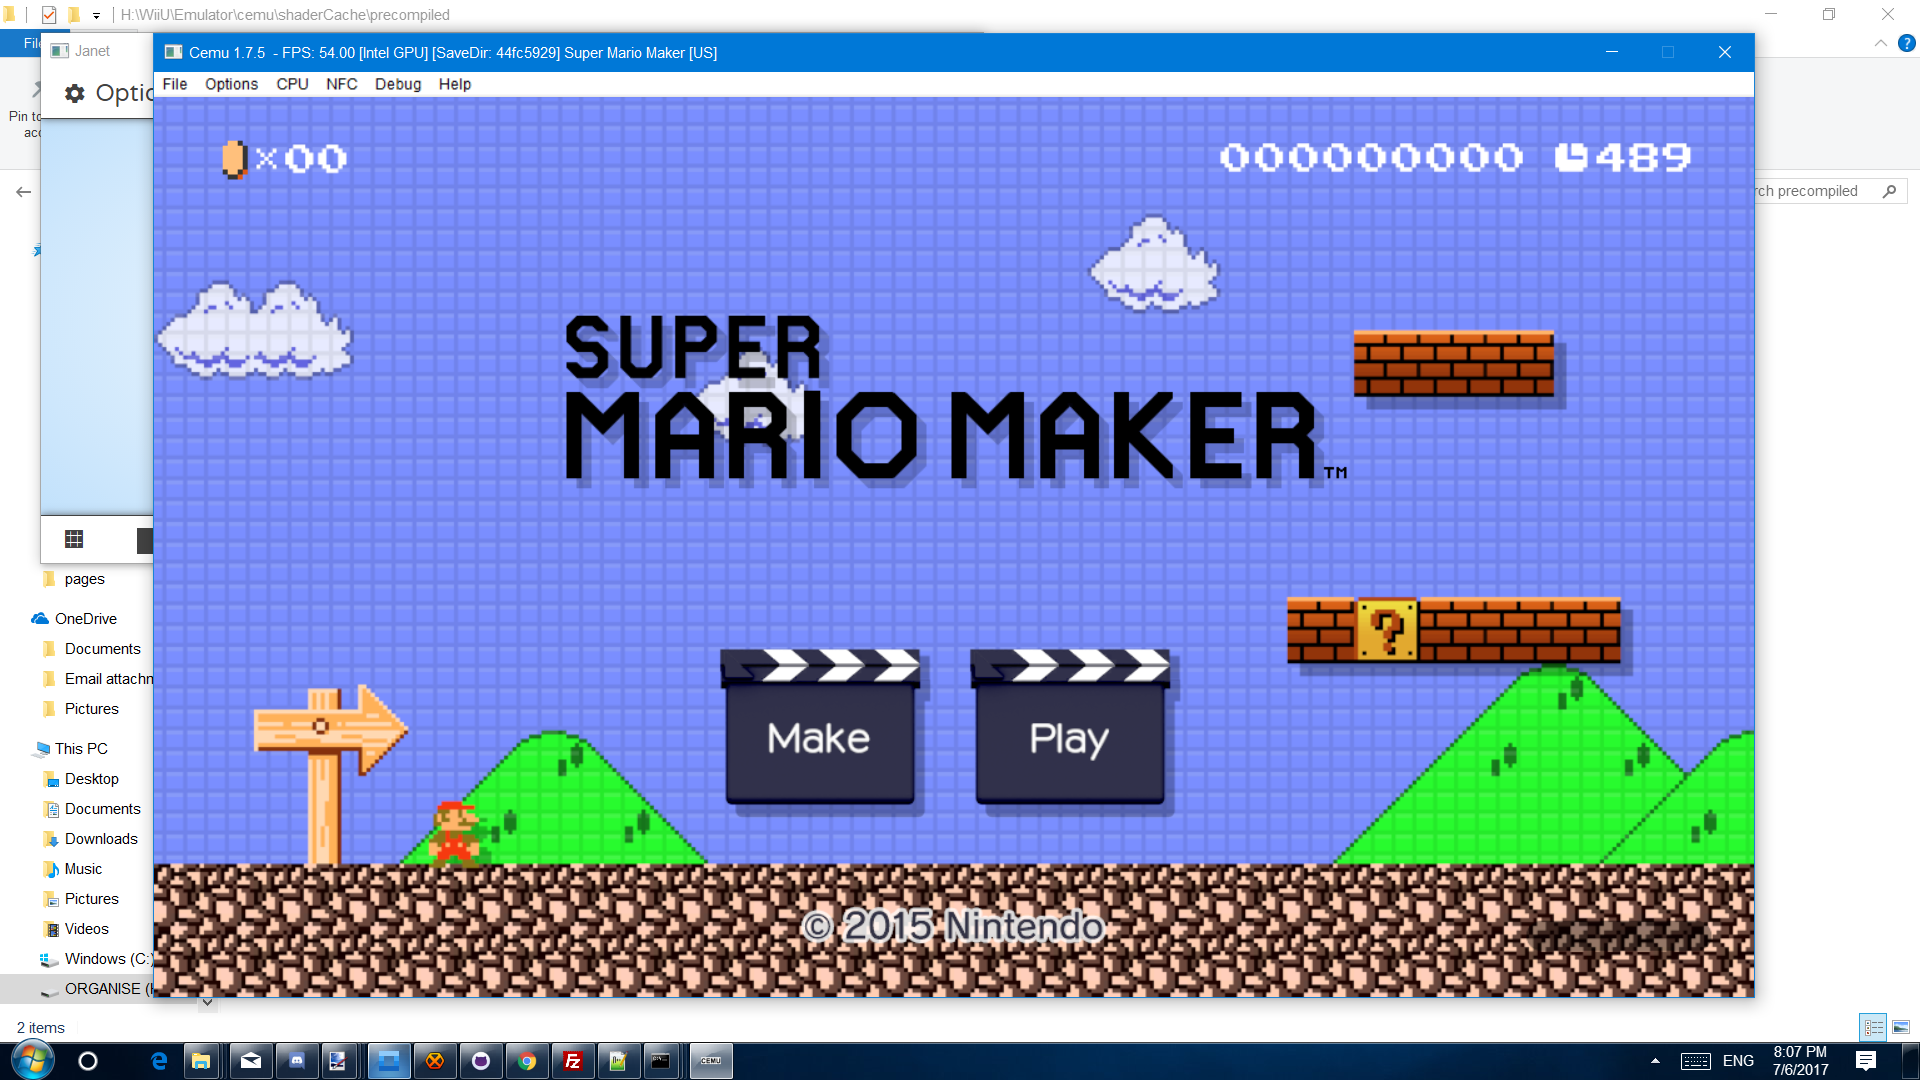Select Windows (C:) drive

coord(107,959)
